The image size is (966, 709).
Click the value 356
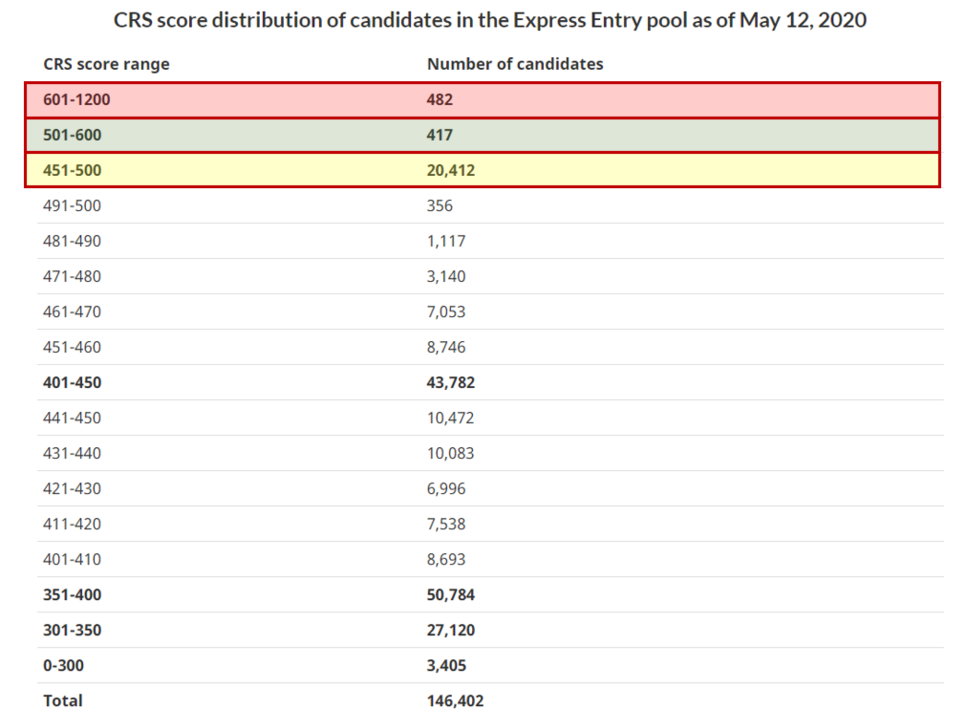point(439,206)
